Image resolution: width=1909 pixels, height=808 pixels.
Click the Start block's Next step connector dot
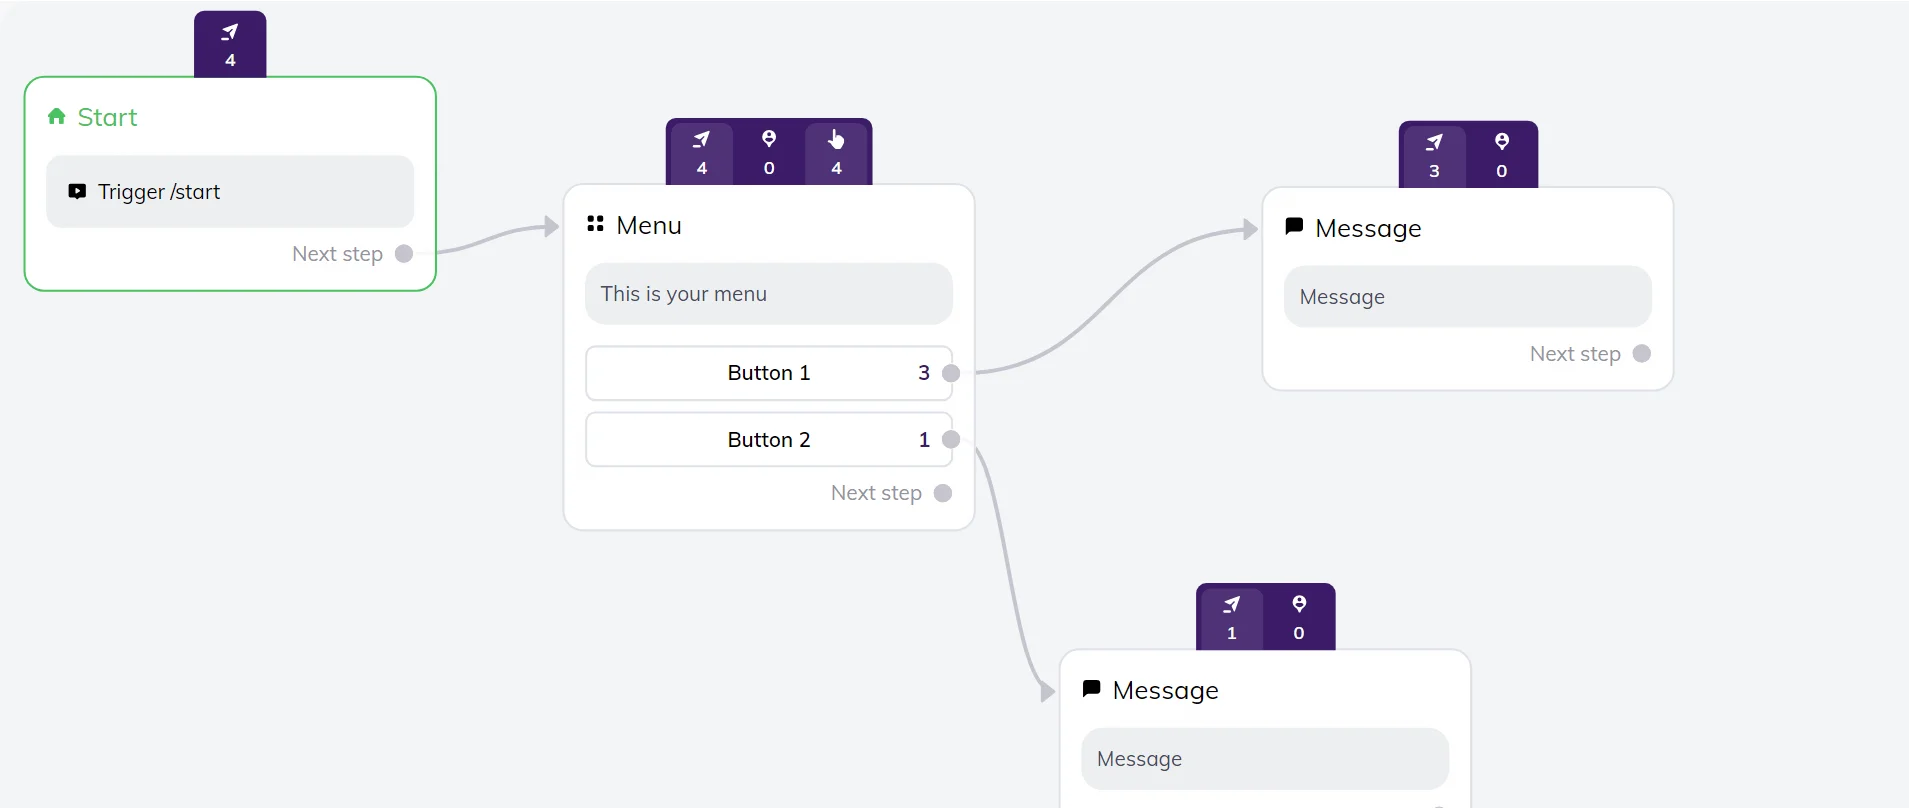404,254
